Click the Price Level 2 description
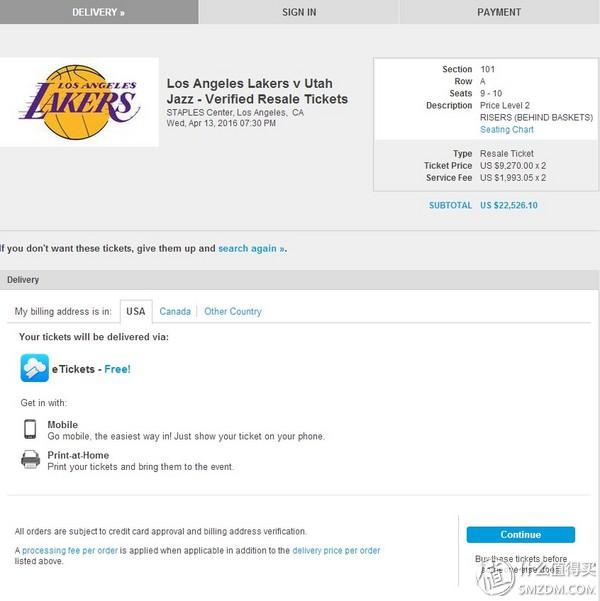This screenshot has width=600, height=601. point(505,106)
